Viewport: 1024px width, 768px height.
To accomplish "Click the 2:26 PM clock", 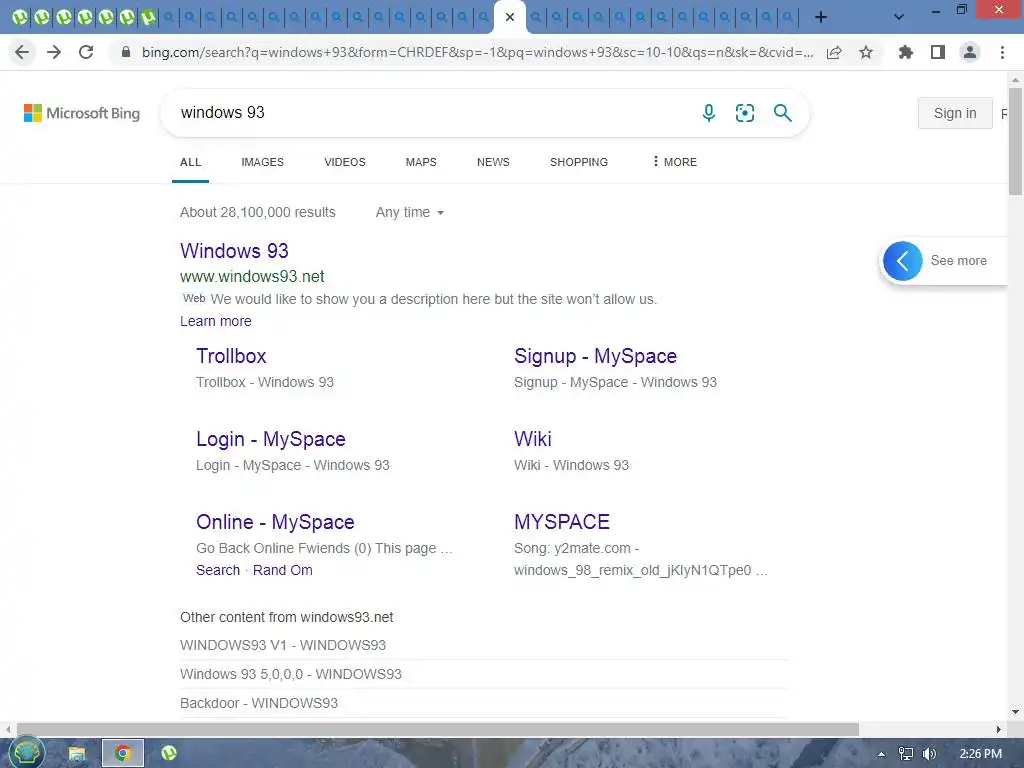I will pos(980,754).
